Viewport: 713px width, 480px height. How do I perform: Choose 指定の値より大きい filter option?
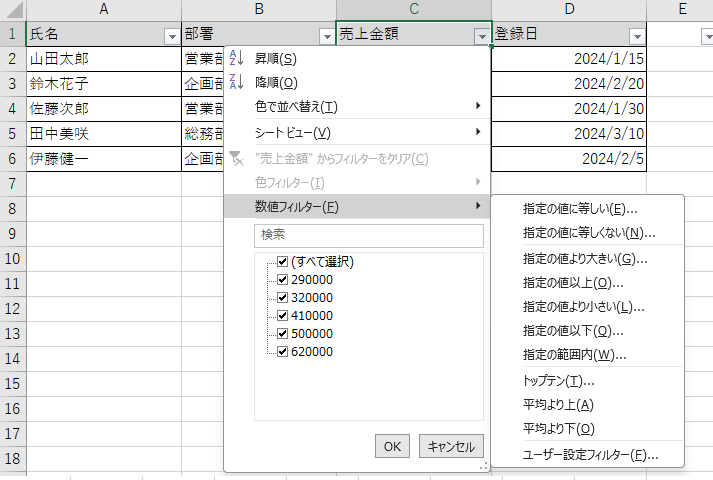coord(585,259)
